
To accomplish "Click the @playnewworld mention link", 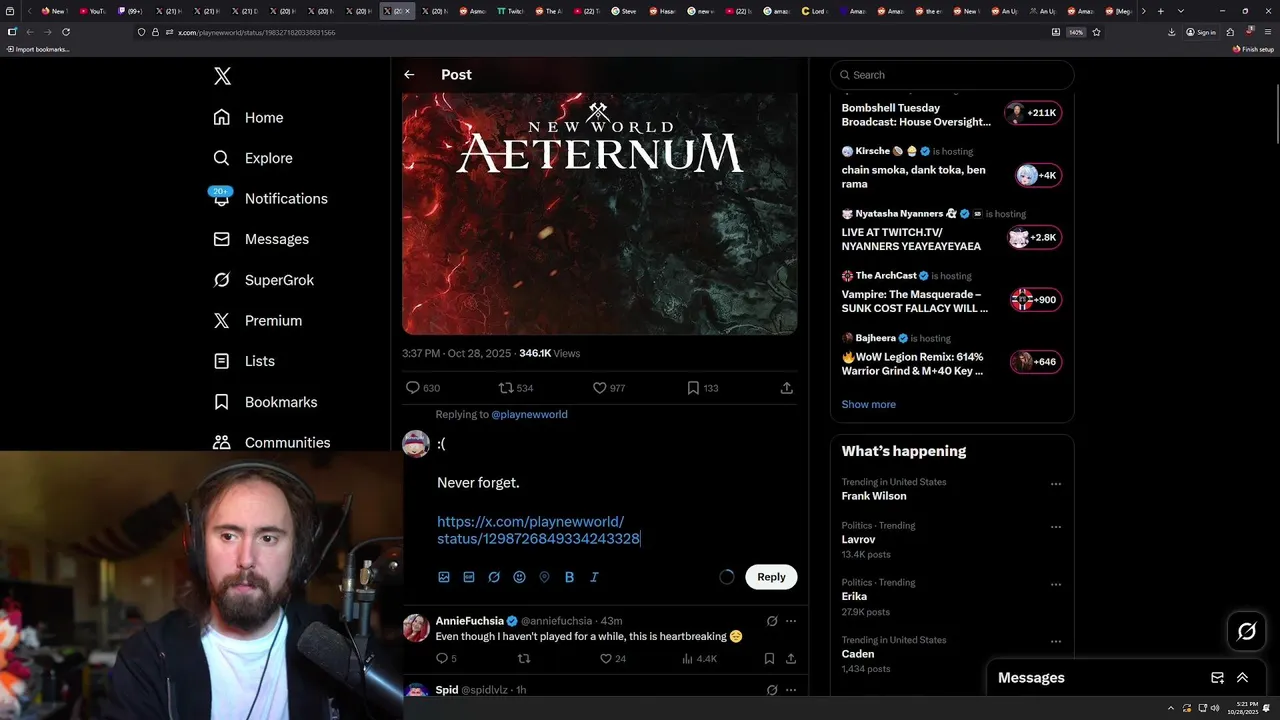I will 529,414.
